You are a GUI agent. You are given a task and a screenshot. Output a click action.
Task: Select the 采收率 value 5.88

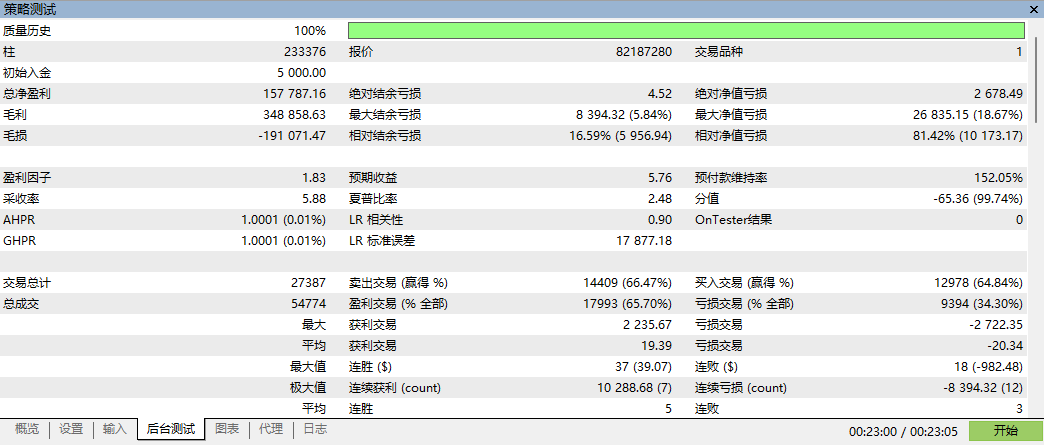[x=314, y=199]
